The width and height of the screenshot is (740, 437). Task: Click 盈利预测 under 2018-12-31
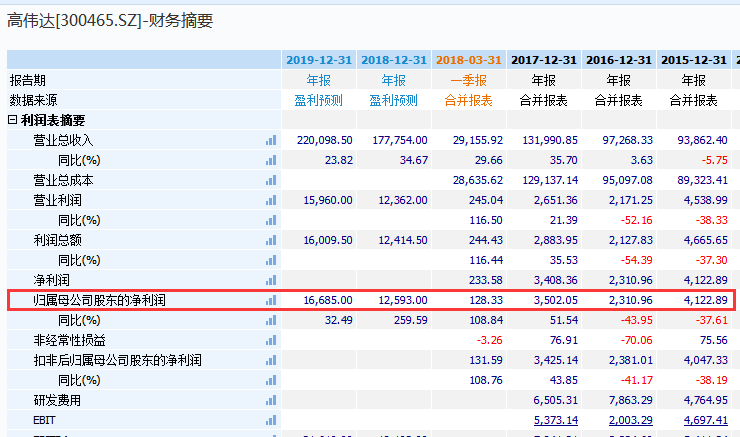[394, 100]
